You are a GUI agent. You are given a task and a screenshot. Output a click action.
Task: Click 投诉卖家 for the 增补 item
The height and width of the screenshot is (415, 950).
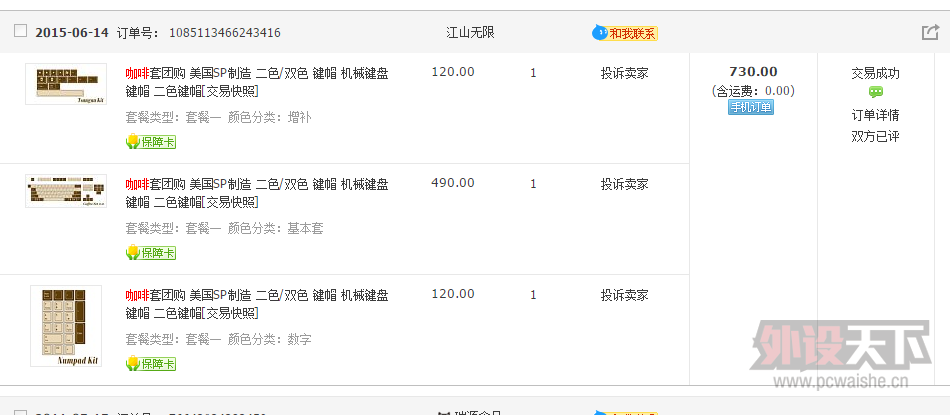tap(624, 73)
